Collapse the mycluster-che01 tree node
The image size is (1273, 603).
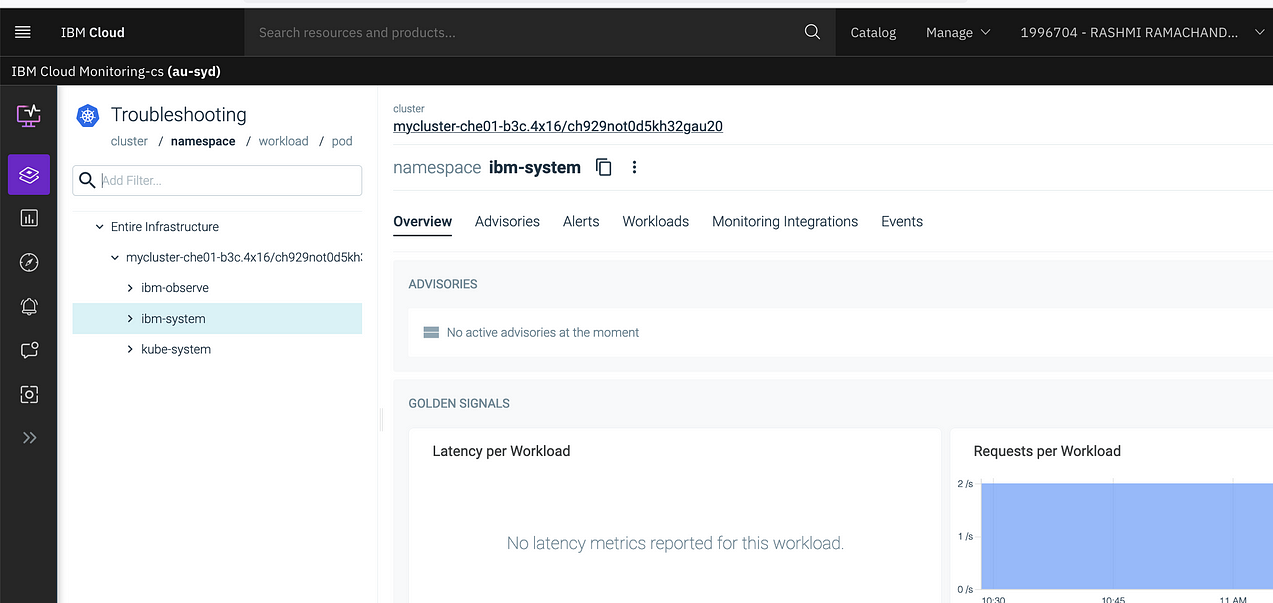point(114,258)
